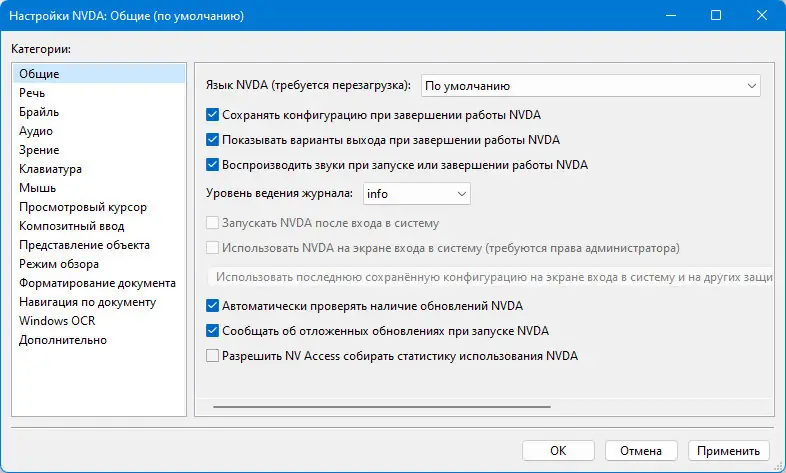The height and width of the screenshot is (473, 786).
Task: Click the 'Применить' button
Action: click(734, 450)
